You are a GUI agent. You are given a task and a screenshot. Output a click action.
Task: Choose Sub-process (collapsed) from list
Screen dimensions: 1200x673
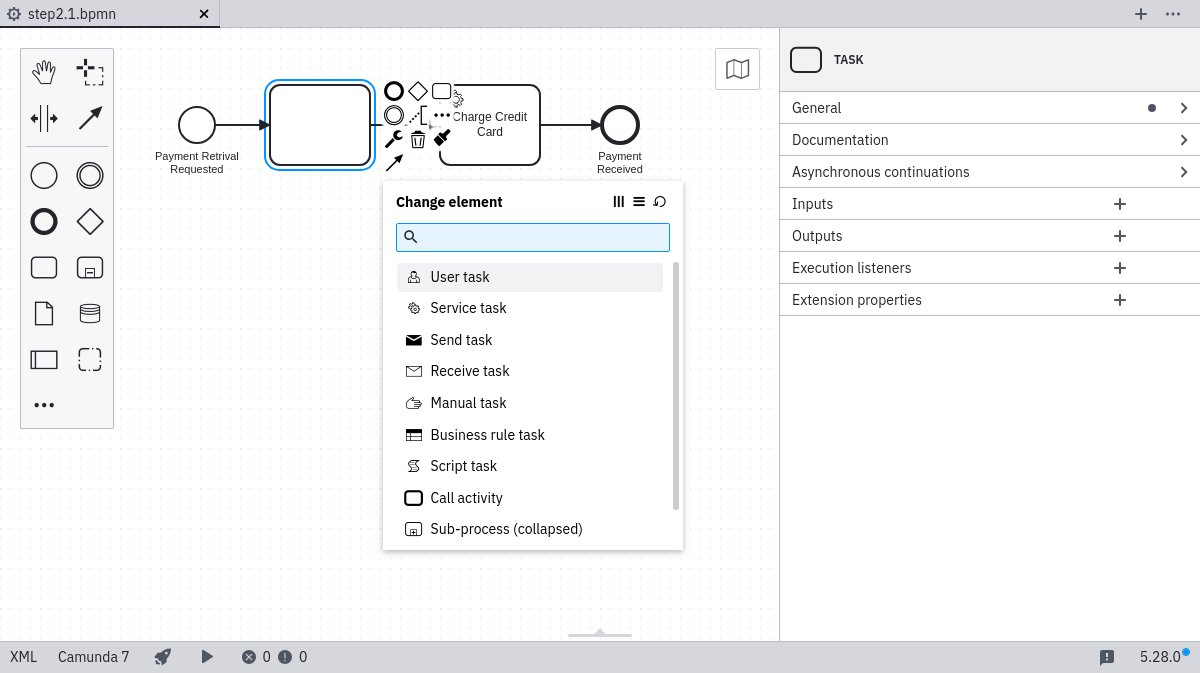[530, 529]
